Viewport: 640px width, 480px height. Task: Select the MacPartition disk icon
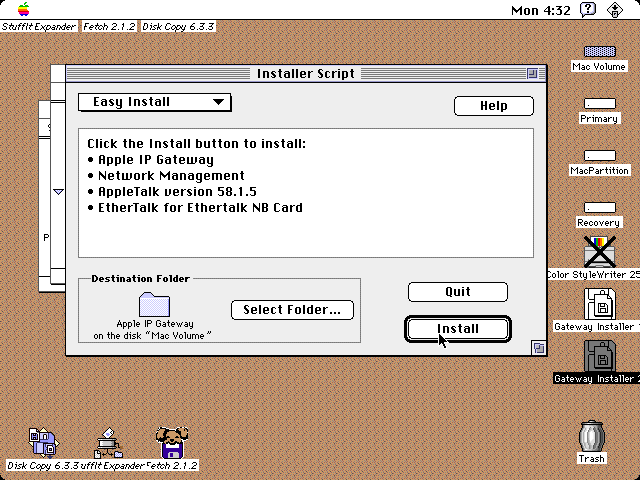pyautogui.click(x=599, y=156)
